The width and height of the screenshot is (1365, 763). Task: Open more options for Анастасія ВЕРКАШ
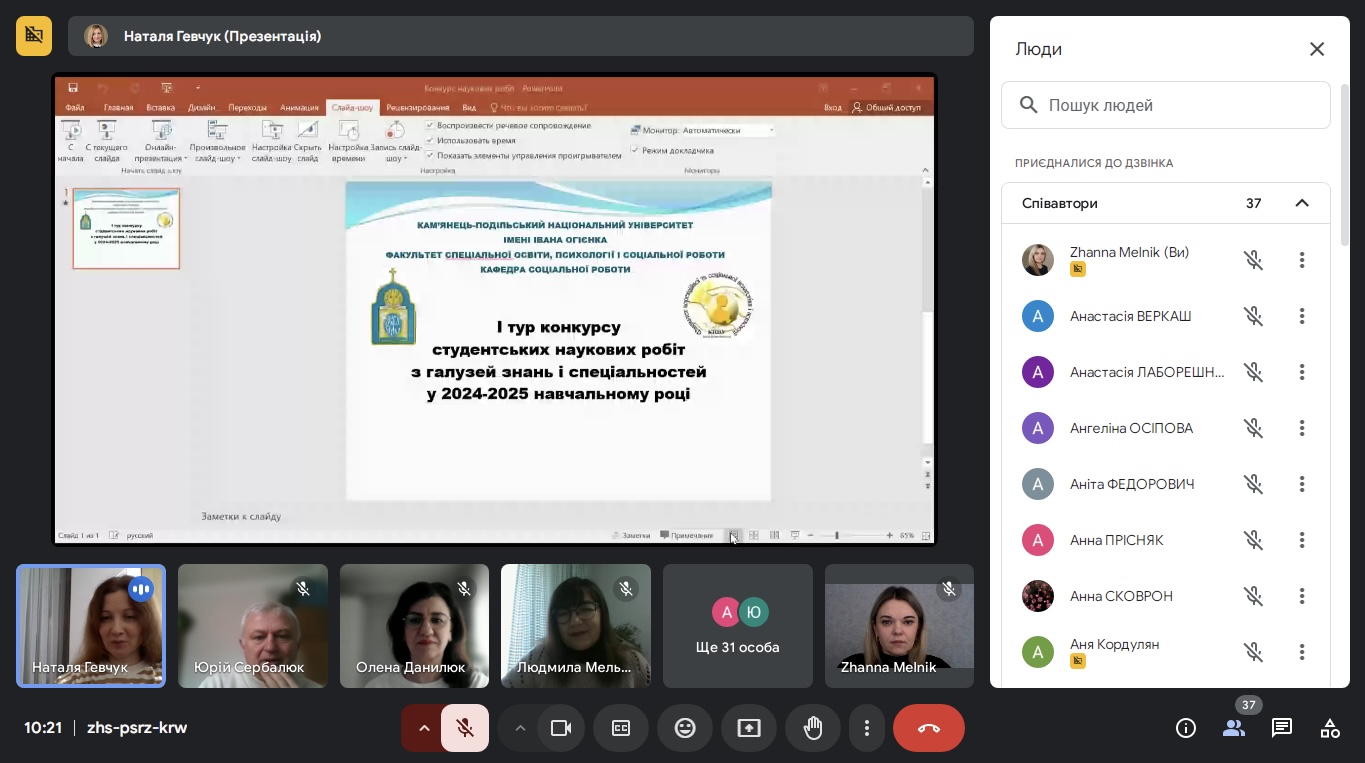point(1302,316)
